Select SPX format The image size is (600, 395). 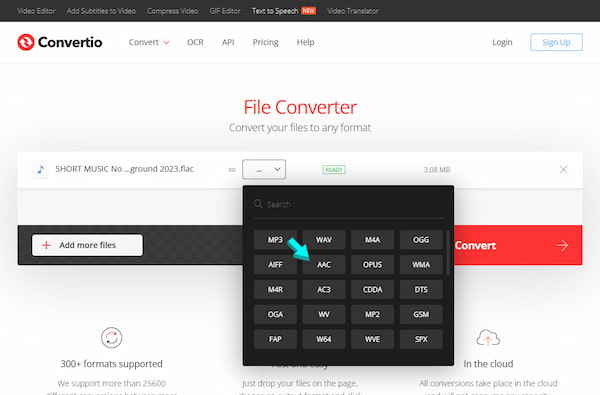pyautogui.click(x=421, y=339)
